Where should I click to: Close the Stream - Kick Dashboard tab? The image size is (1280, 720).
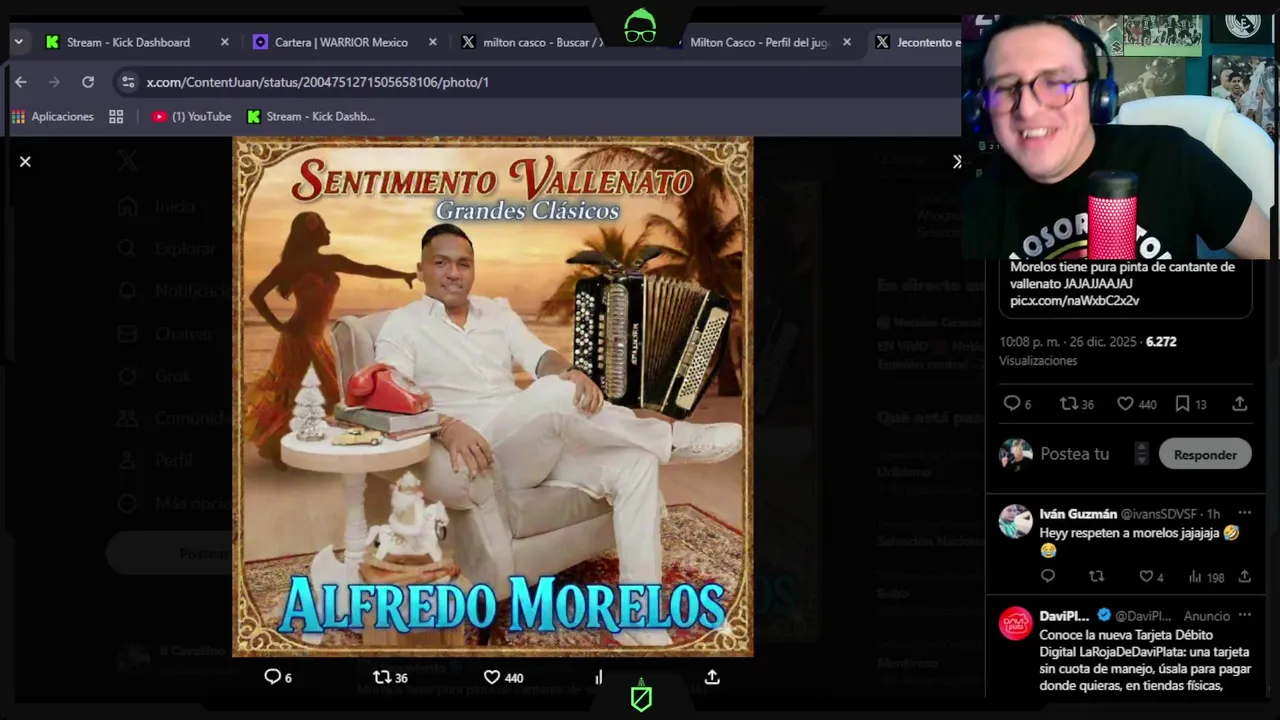pos(224,42)
